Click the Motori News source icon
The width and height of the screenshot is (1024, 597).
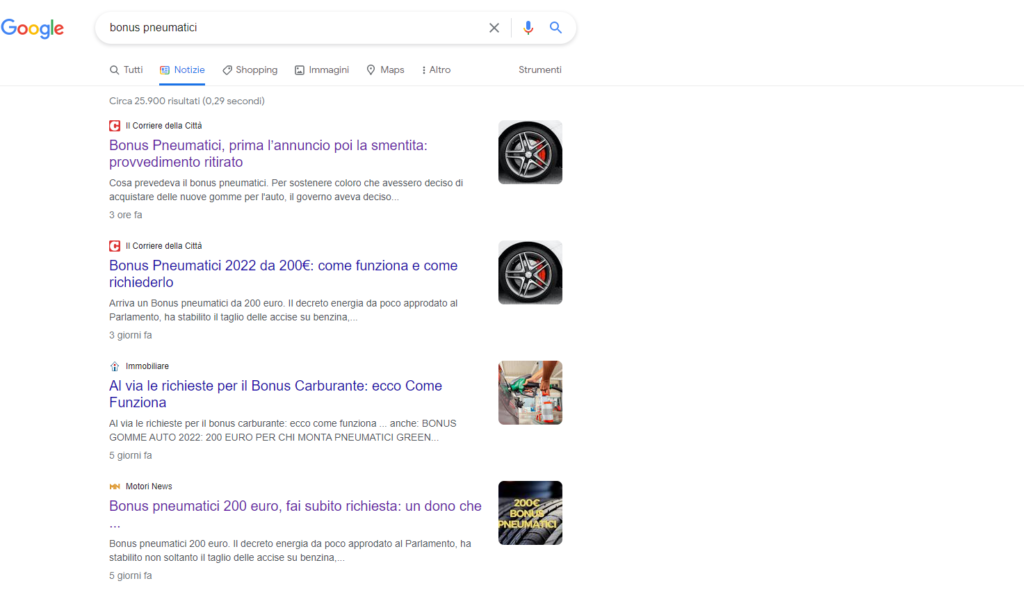[113, 486]
